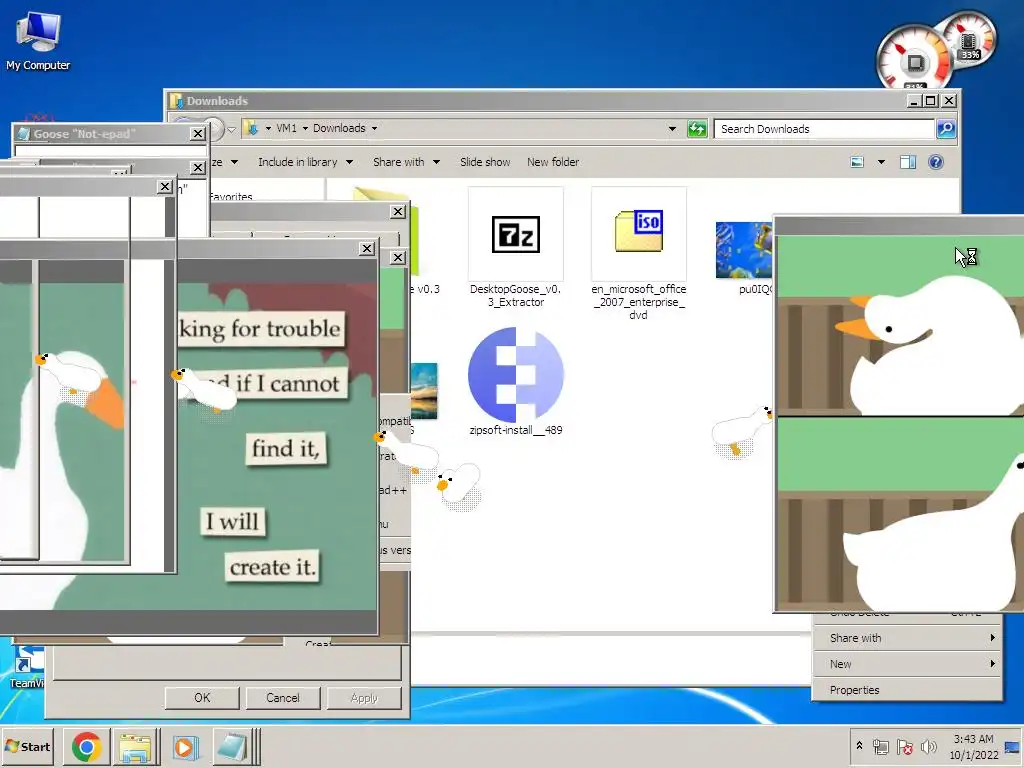Choose New in the context menu
The image size is (1024, 768).
click(907, 664)
